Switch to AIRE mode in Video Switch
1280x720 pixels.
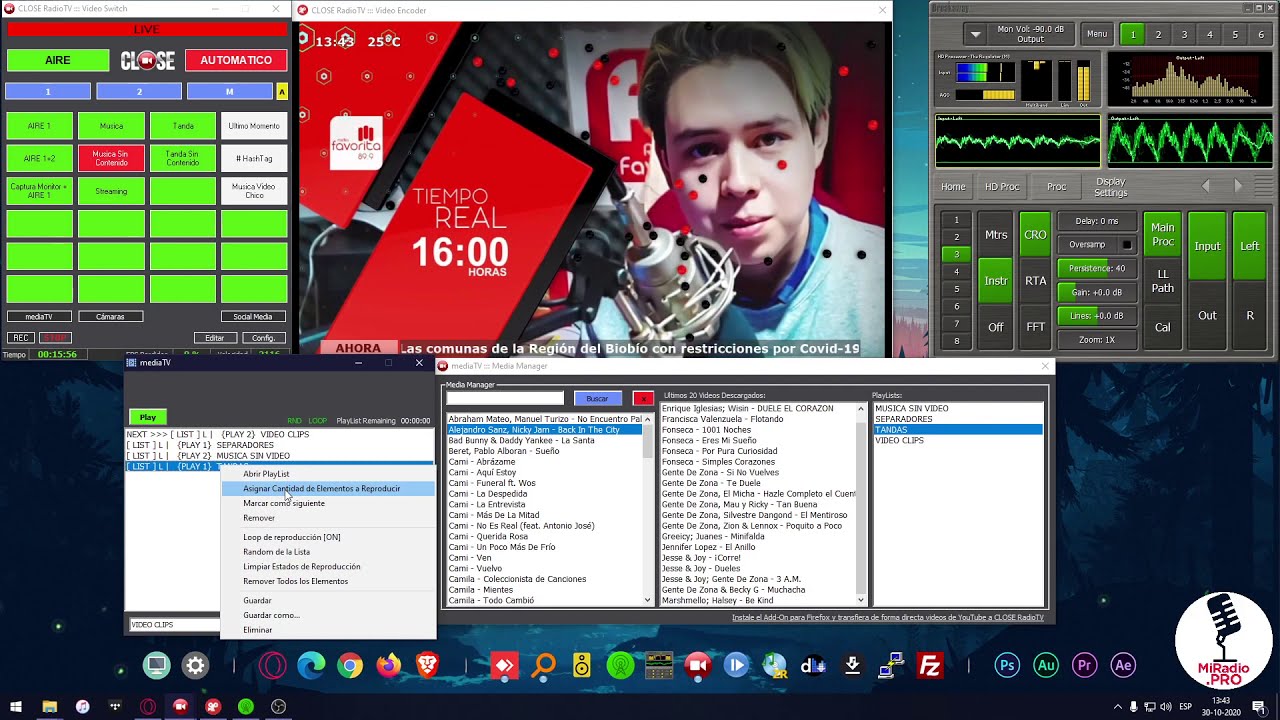[58, 60]
